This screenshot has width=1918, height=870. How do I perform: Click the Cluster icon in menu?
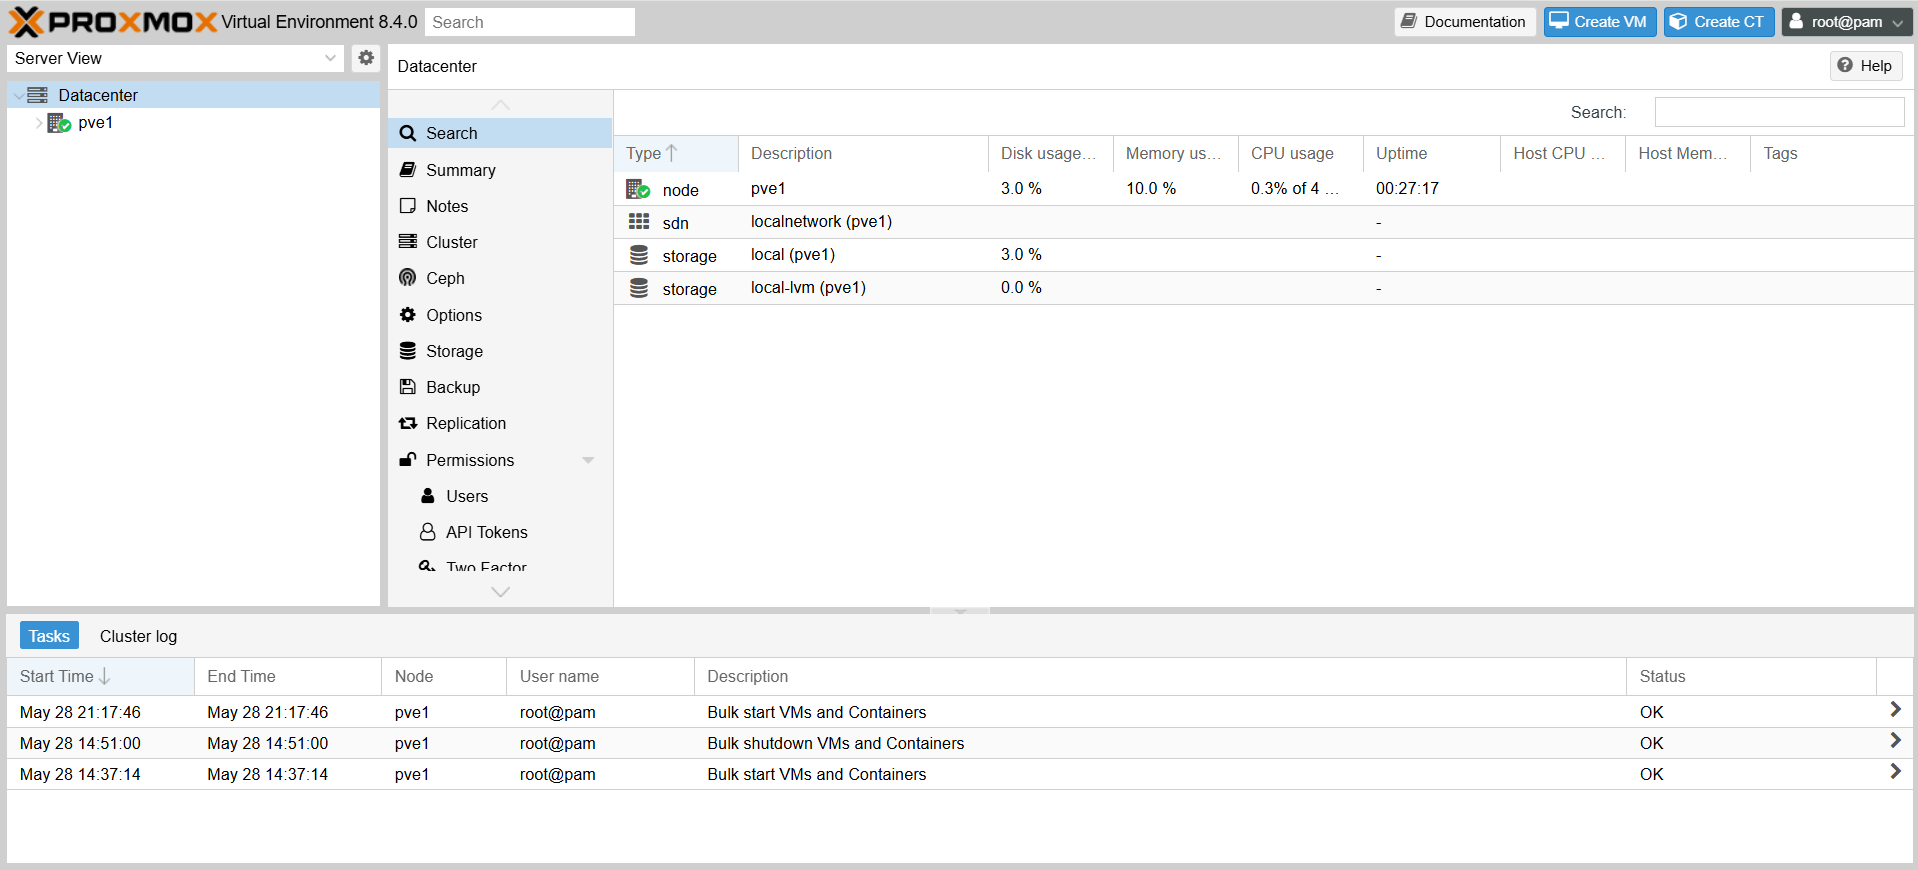click(408, 242)
